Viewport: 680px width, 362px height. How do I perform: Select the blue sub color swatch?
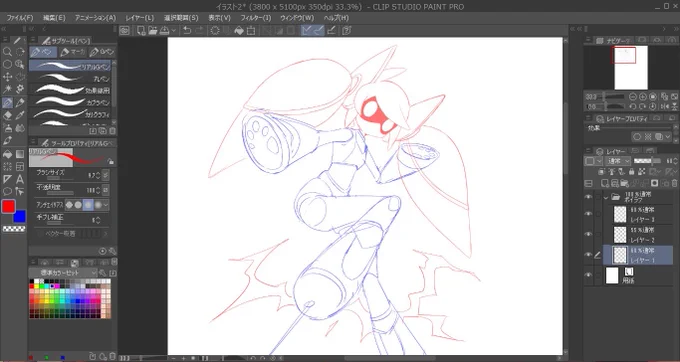[20, 216]
